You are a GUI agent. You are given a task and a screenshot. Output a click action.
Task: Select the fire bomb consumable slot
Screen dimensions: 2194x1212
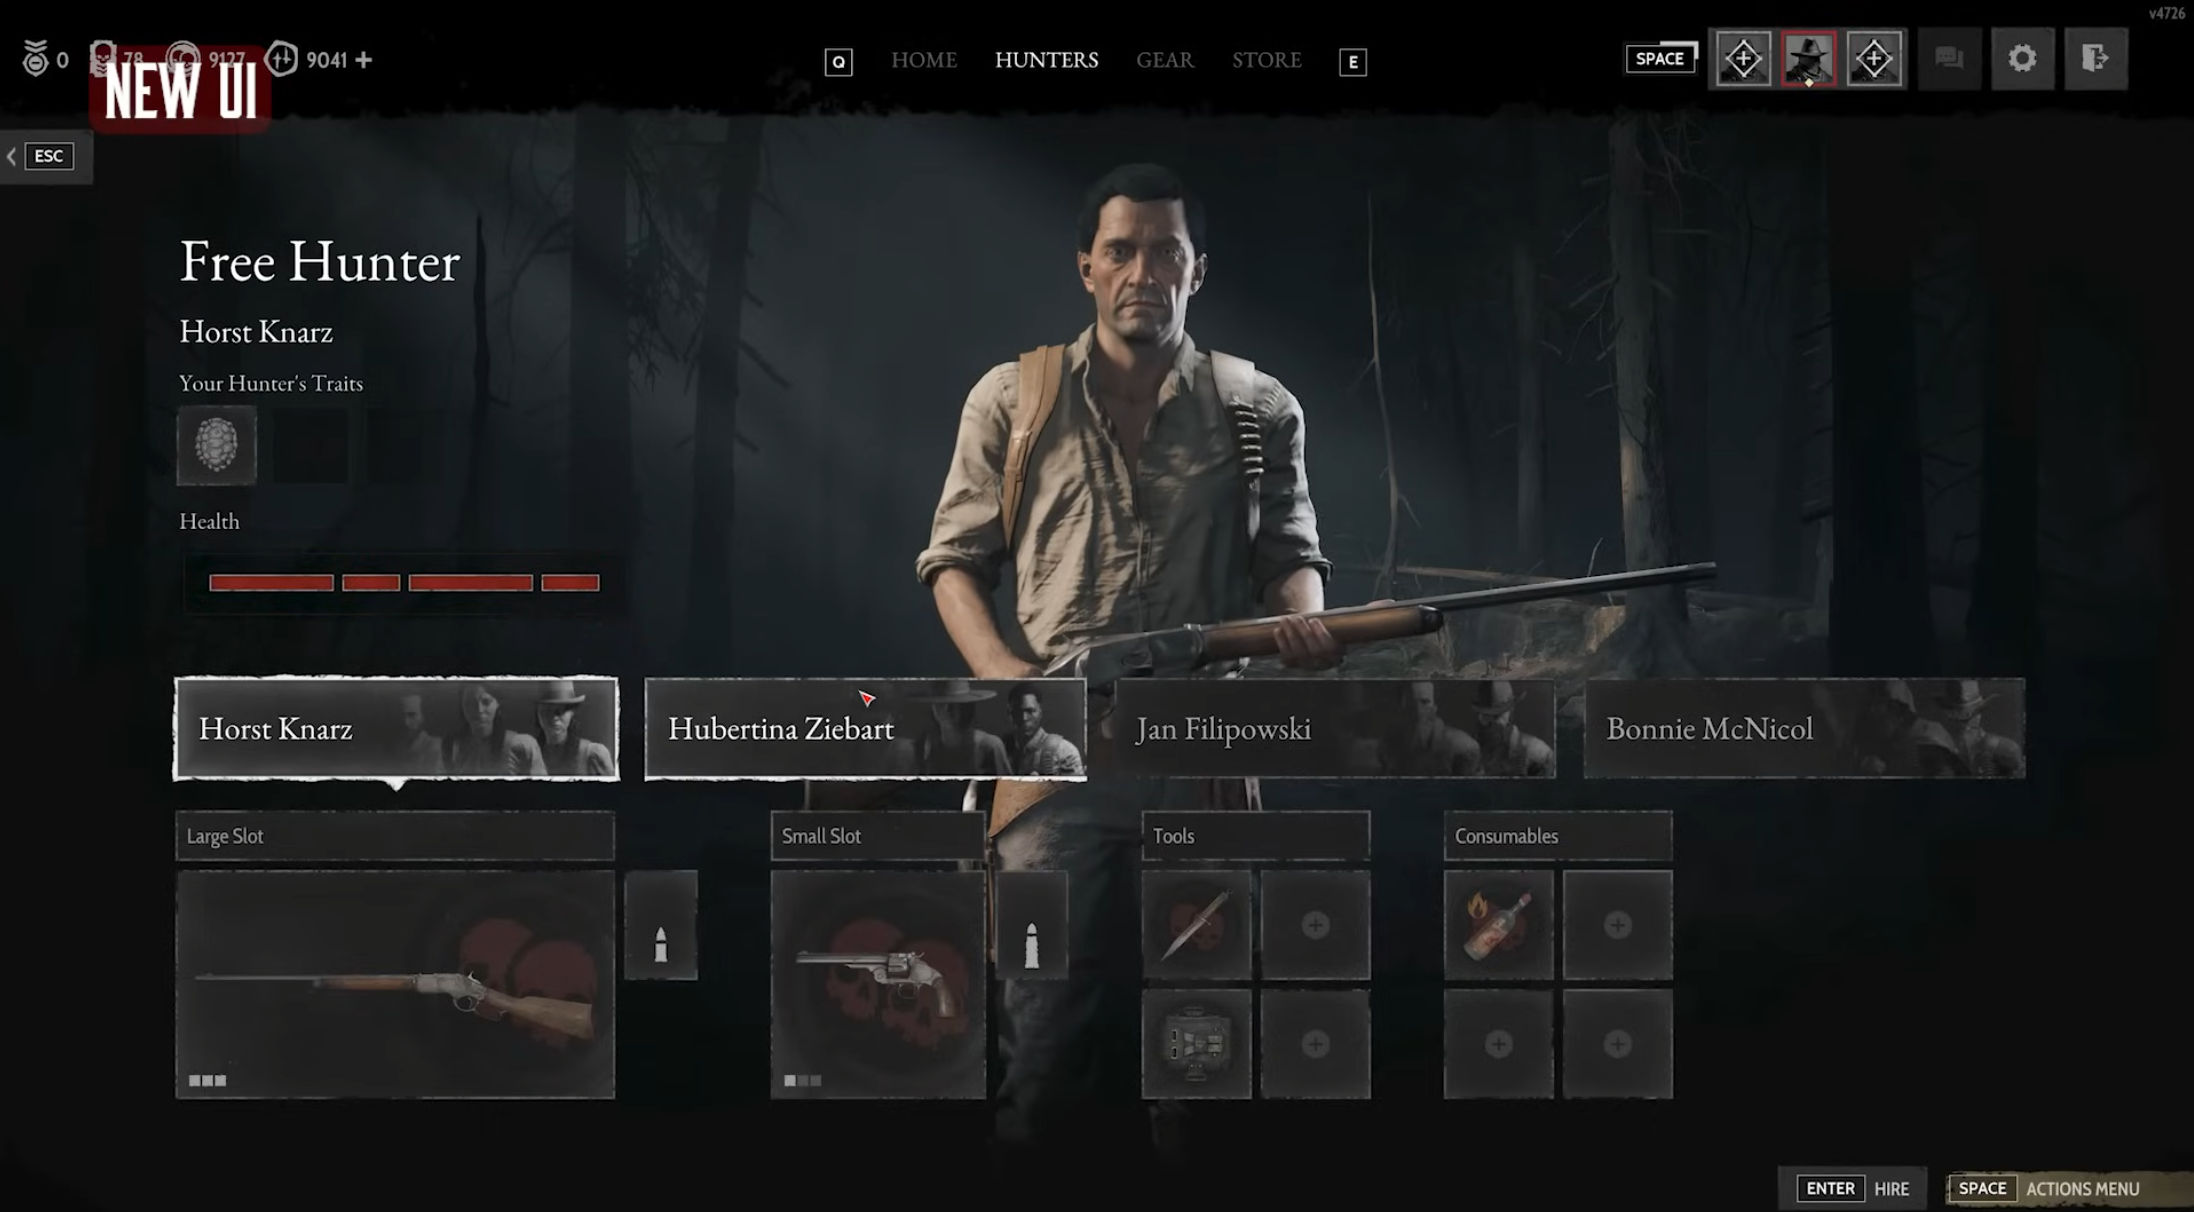tap(1498, 925)
